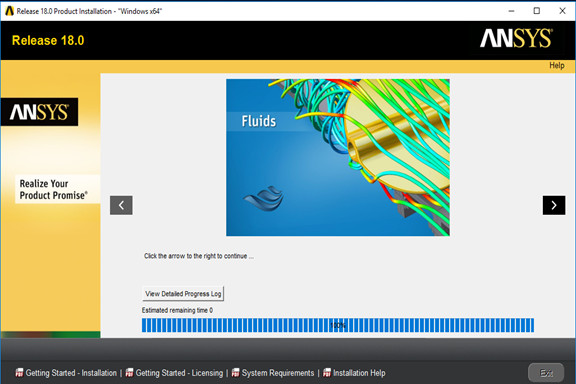Click the ANSYS logo in the header
Image resolution: width=576 pixels, height=384 pixels.
coord(516,38)
